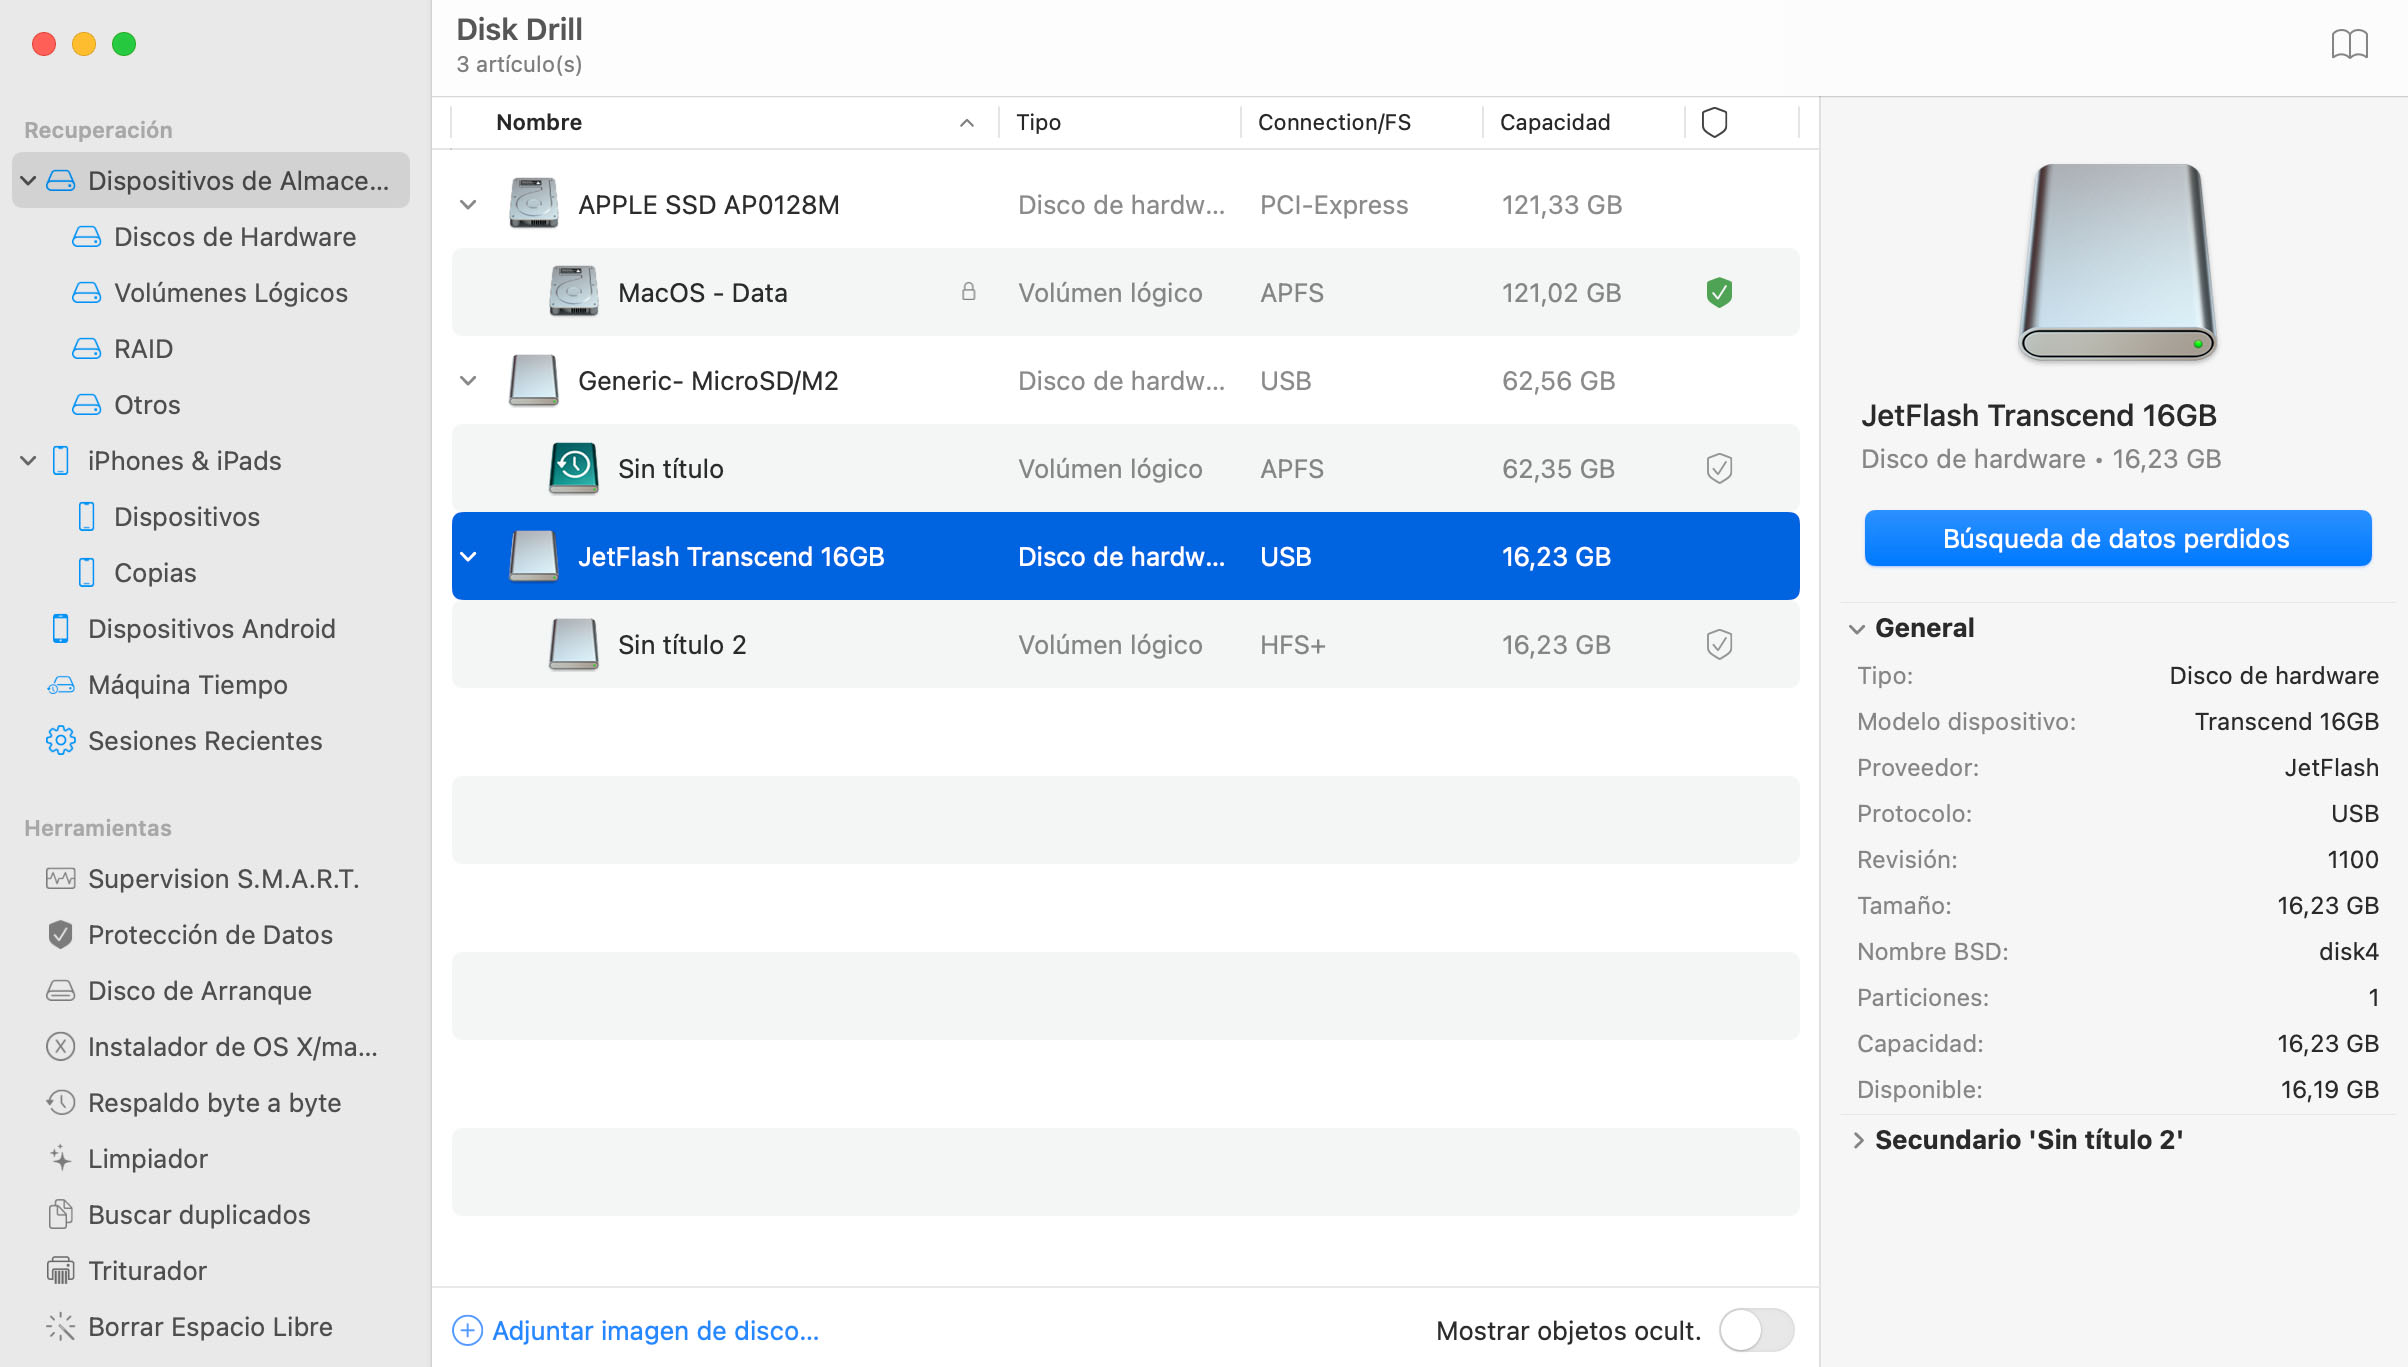Click the lock icon beside MacOS - Data
2408x1367 pixels.
click(968, 292)
